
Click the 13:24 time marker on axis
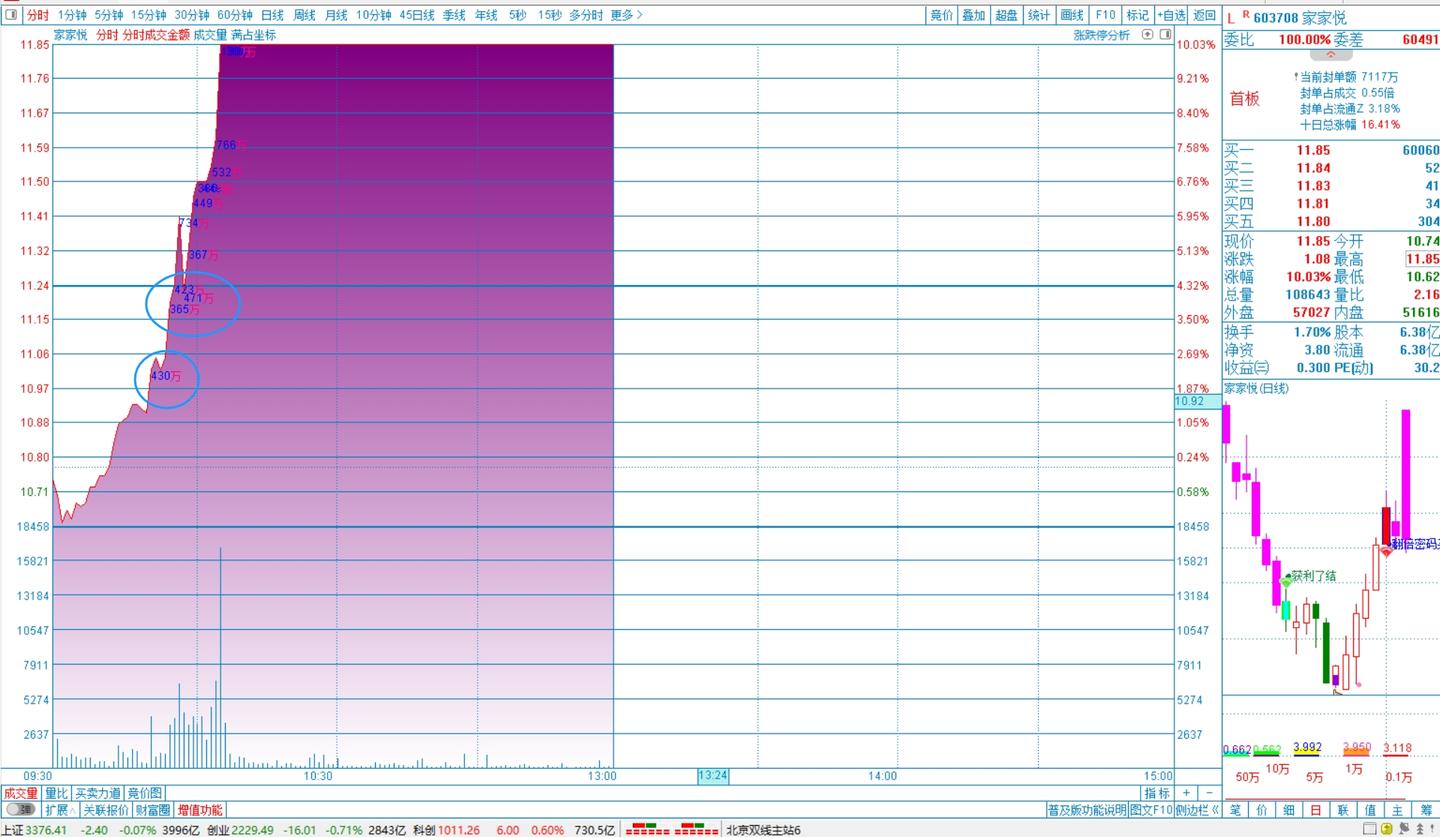[713, 776]
